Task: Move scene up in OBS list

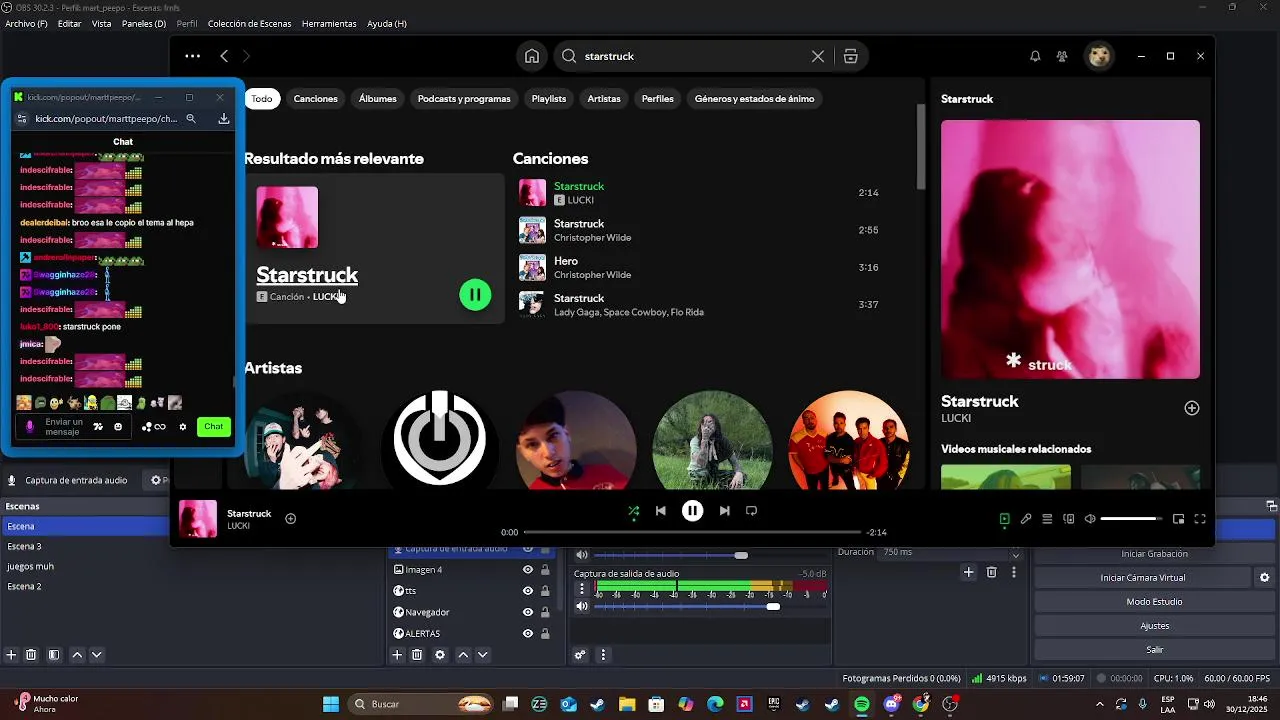Action: (77, 655)
